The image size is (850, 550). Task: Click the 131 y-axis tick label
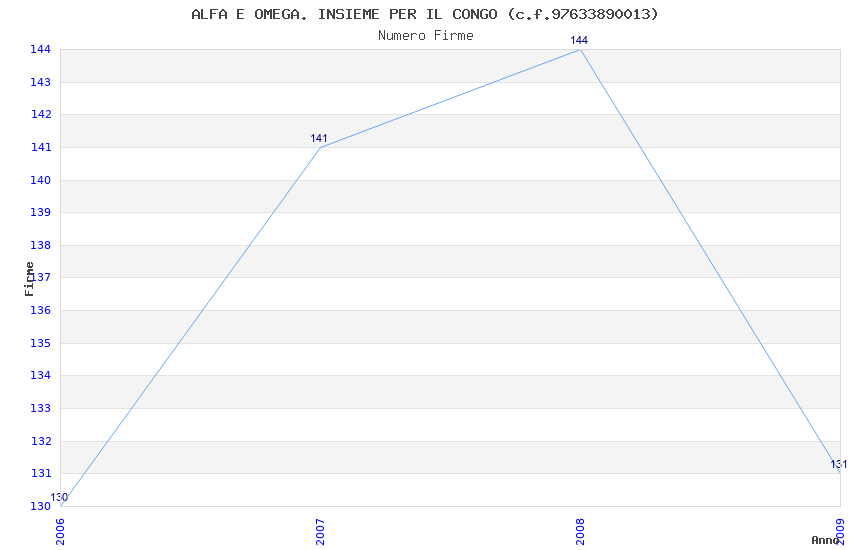[x=40, y=474]
